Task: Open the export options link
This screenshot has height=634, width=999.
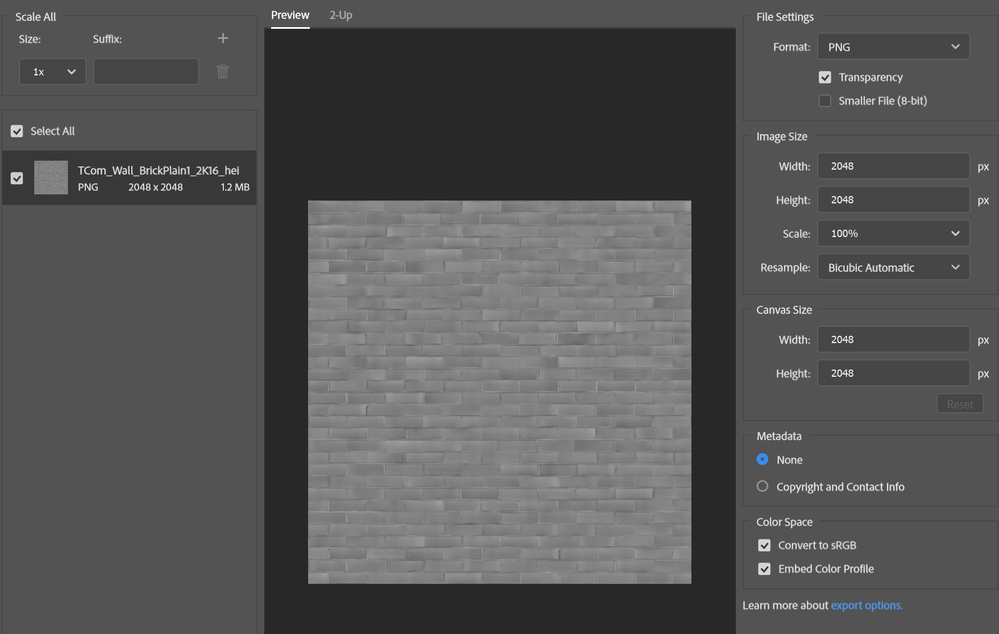Action: pos(866,605)
